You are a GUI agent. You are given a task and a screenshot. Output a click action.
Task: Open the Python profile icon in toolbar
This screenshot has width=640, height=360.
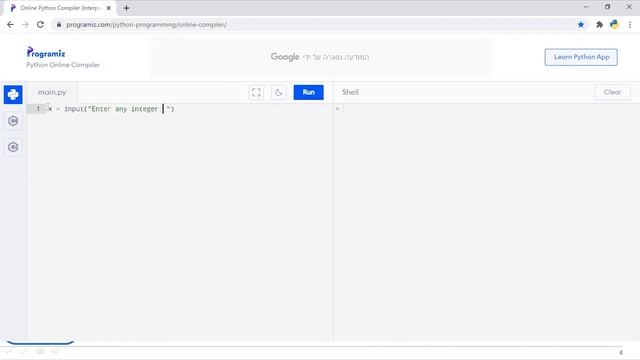click(x=614, y=24)
